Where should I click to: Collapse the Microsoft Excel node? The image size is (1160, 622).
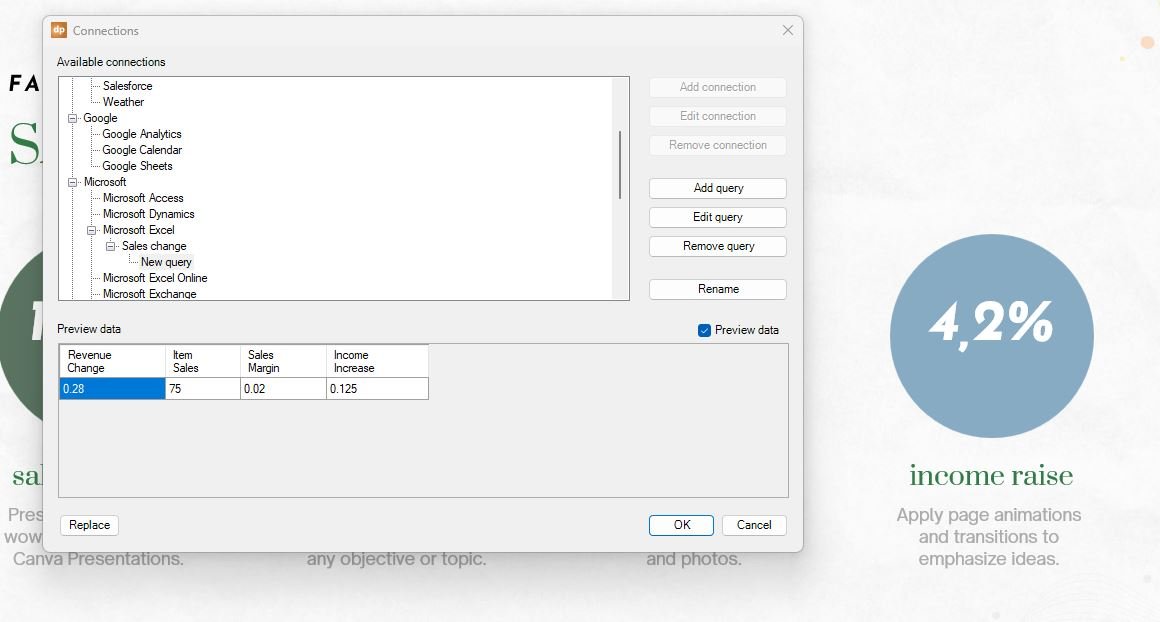pos(92,230)
